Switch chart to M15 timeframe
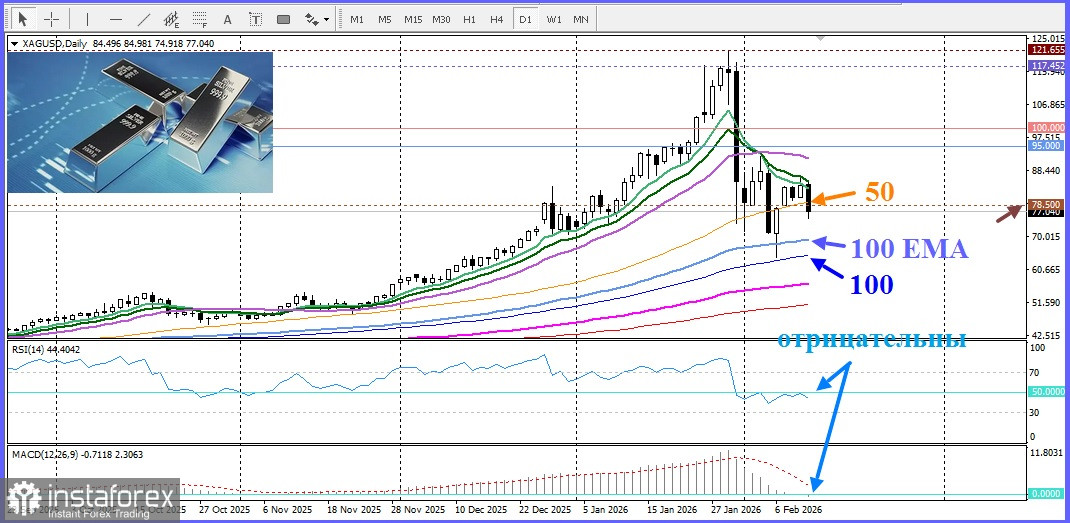 click(x=413, y=19)
